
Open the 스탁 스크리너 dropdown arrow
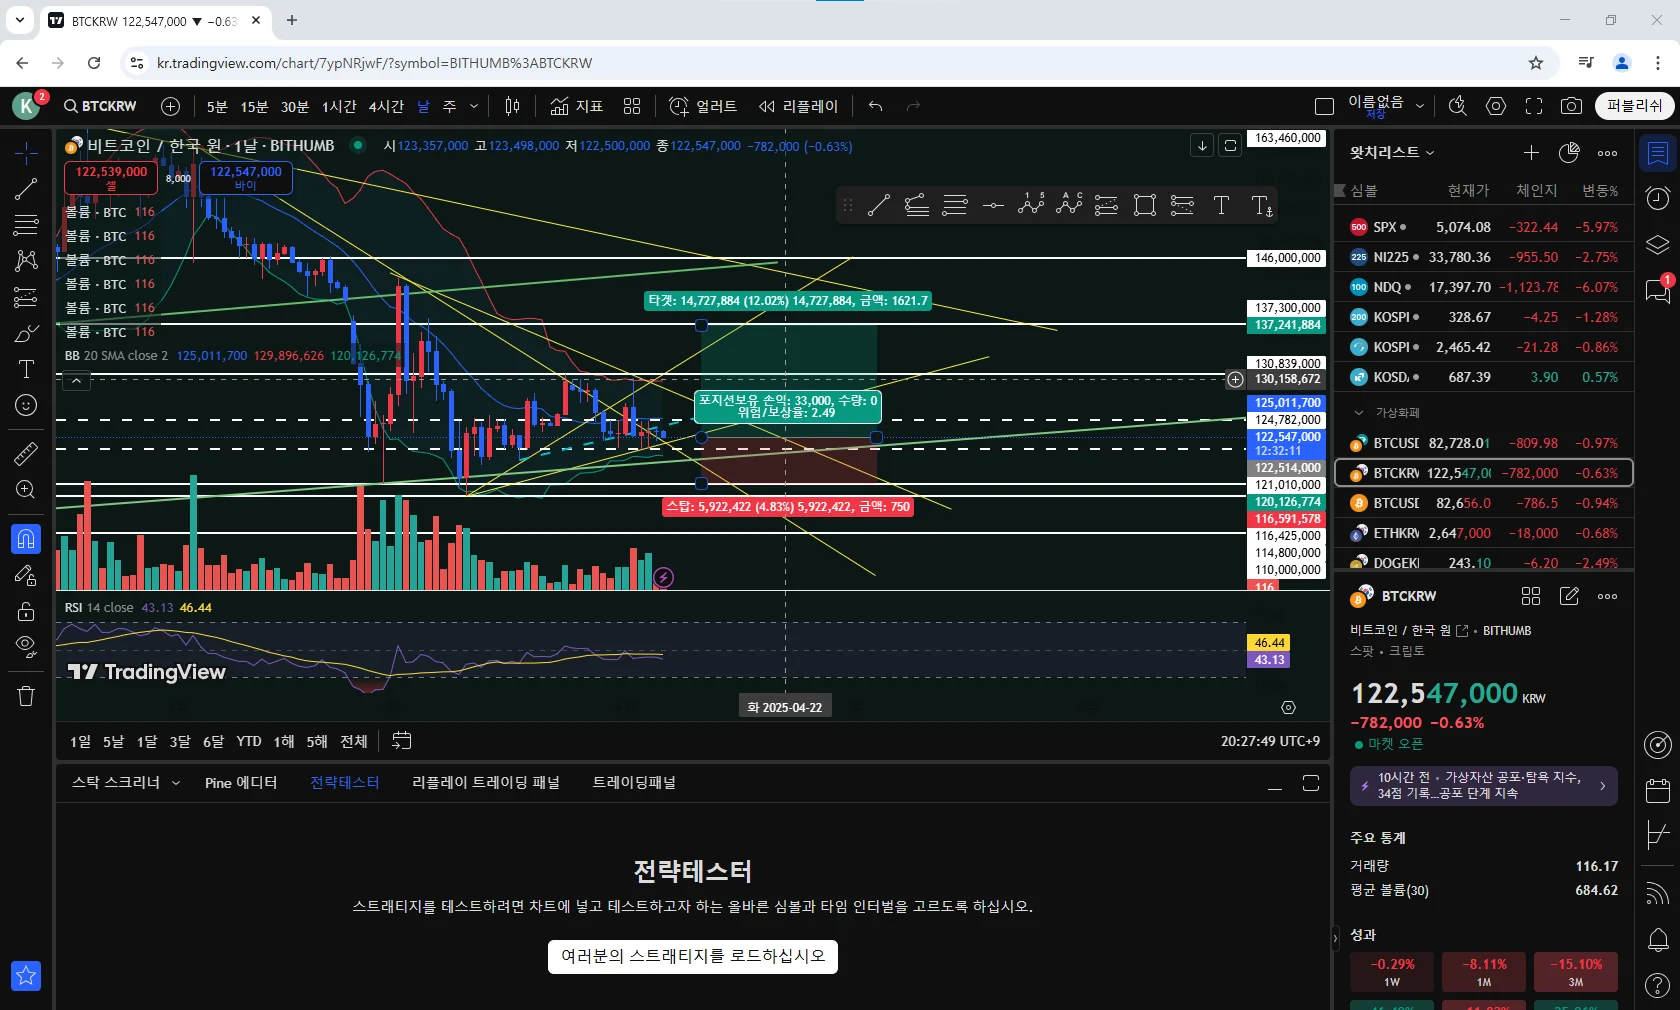tap(176, 783)
